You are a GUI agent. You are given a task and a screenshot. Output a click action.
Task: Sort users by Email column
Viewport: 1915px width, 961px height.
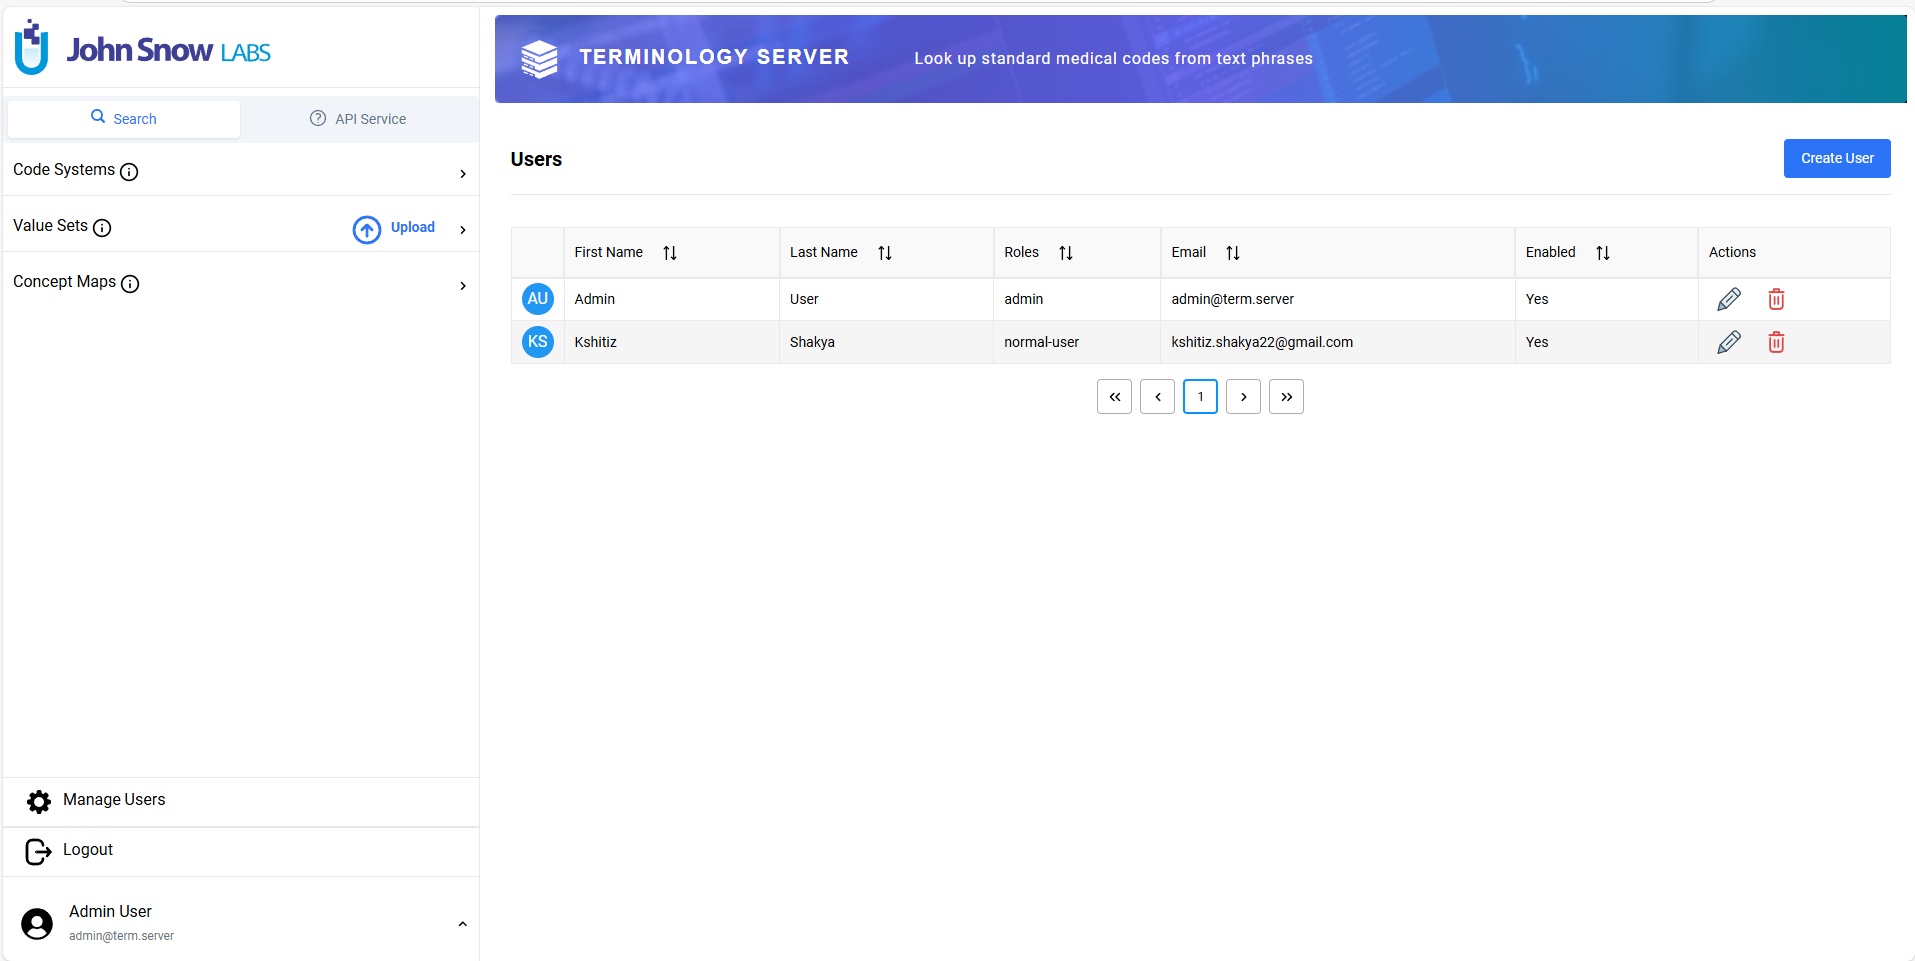coord(1232,253)
